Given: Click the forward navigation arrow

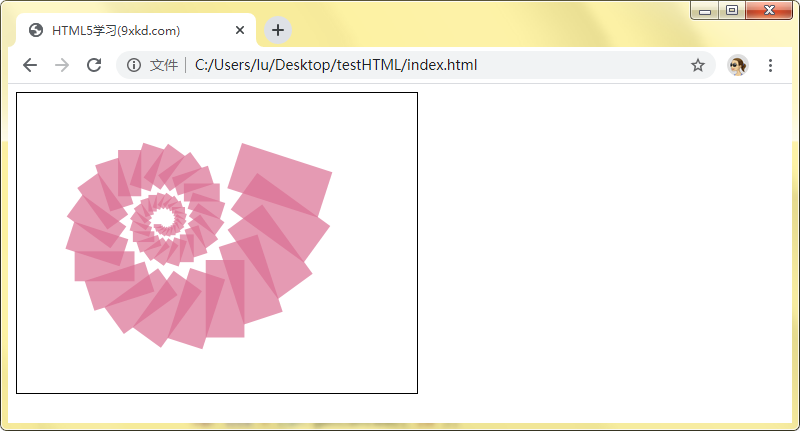Looking at the screenshot, I should (x=62, y=65).
